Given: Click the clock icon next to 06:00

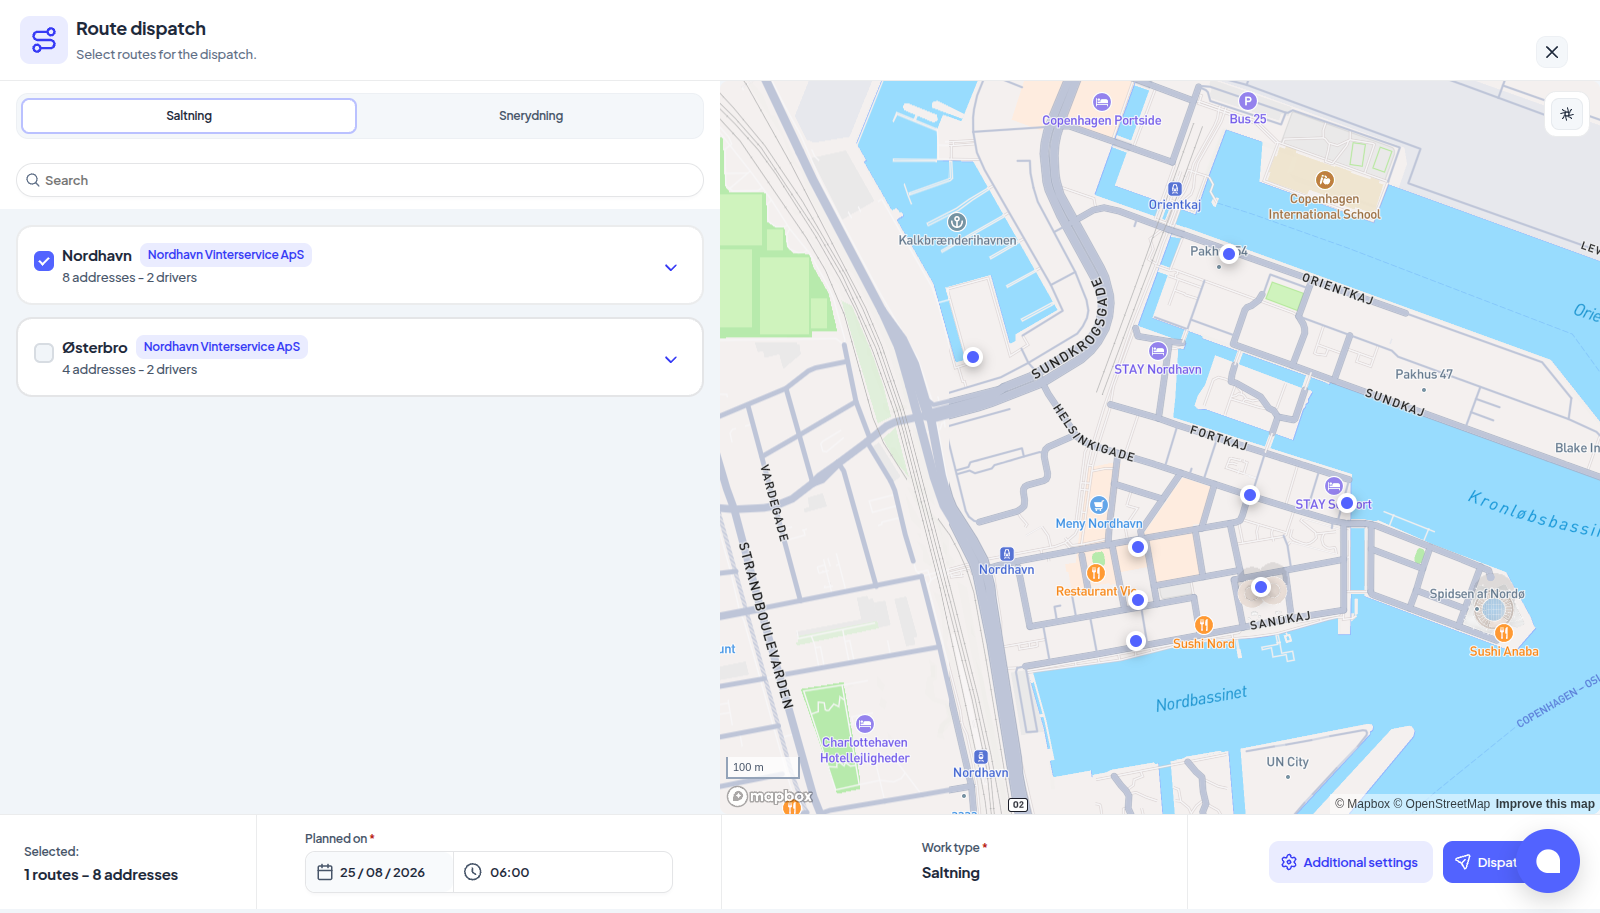Looking at the screenshot, I should (x=473, y=872).
